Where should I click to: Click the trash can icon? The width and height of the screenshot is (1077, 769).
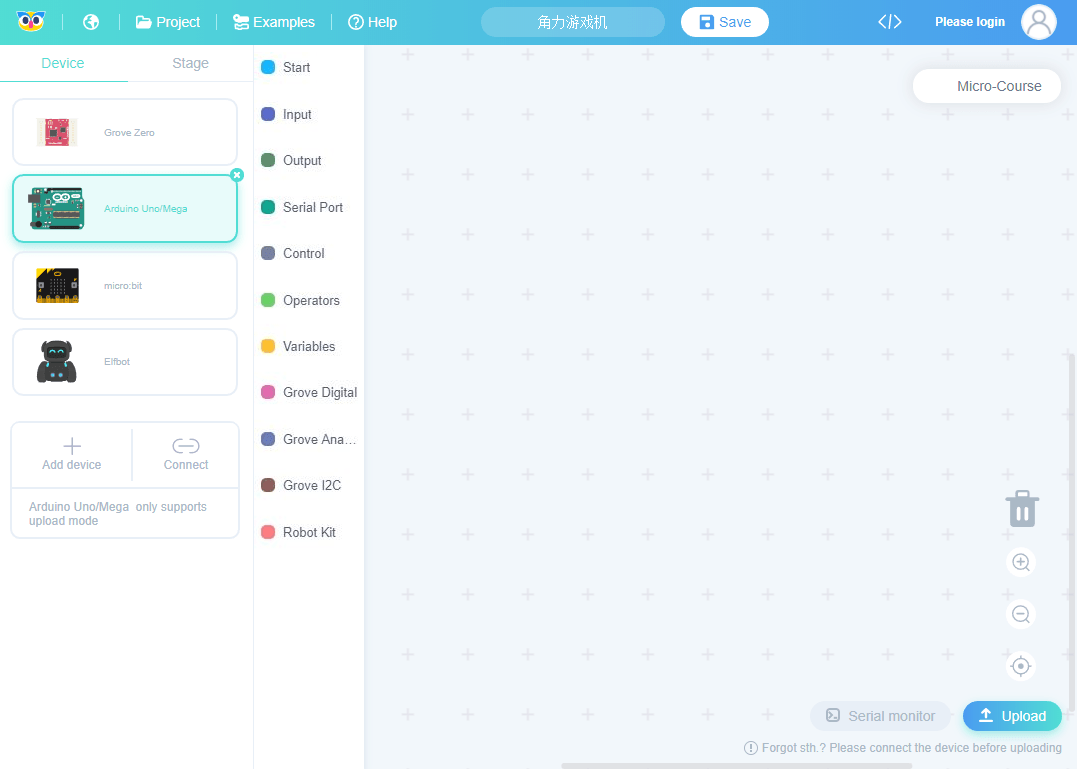1021,509
